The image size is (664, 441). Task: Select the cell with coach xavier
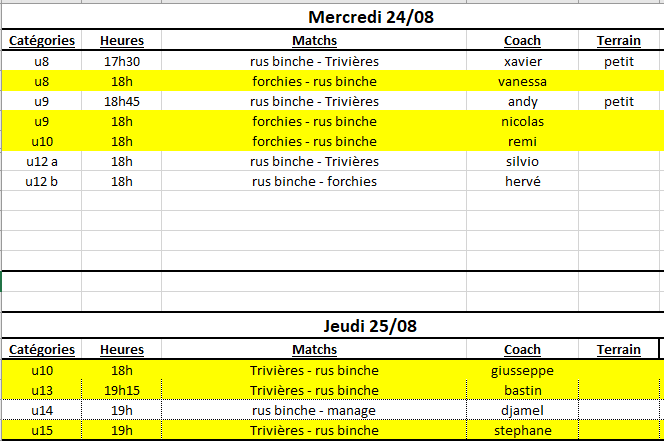(x=523, y=61)
